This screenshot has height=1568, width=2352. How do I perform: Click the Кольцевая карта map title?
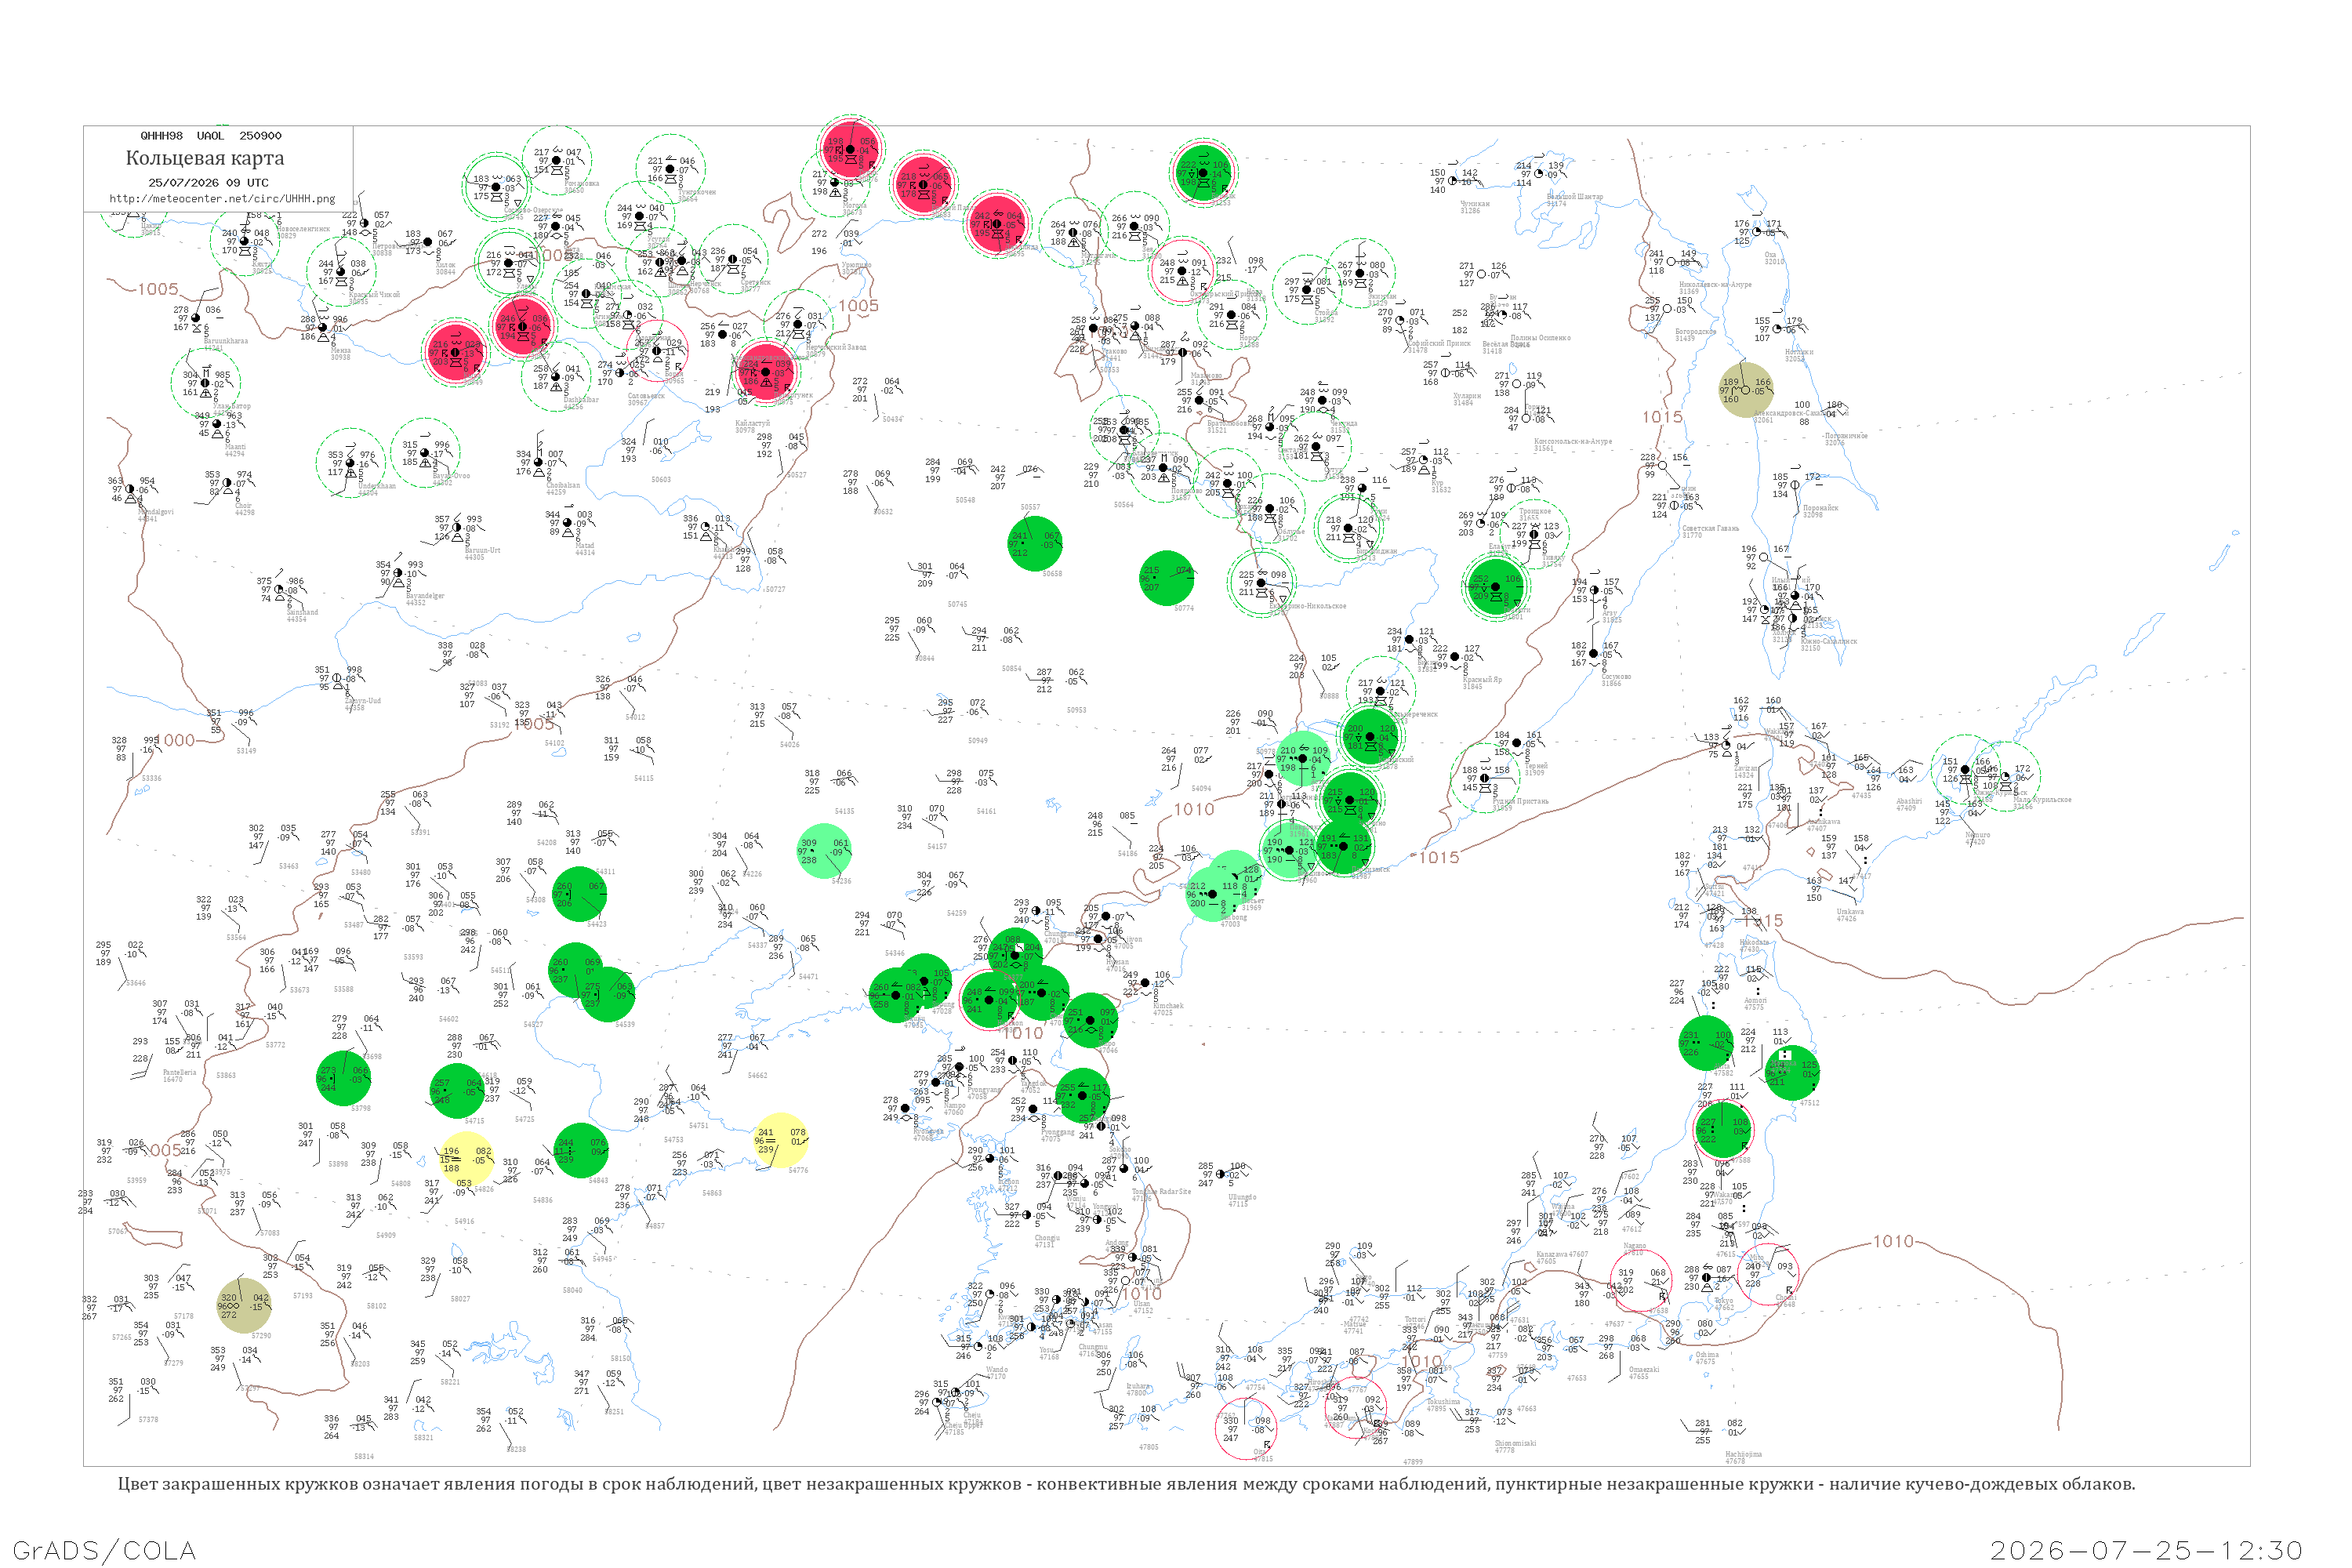click(205, 158)
